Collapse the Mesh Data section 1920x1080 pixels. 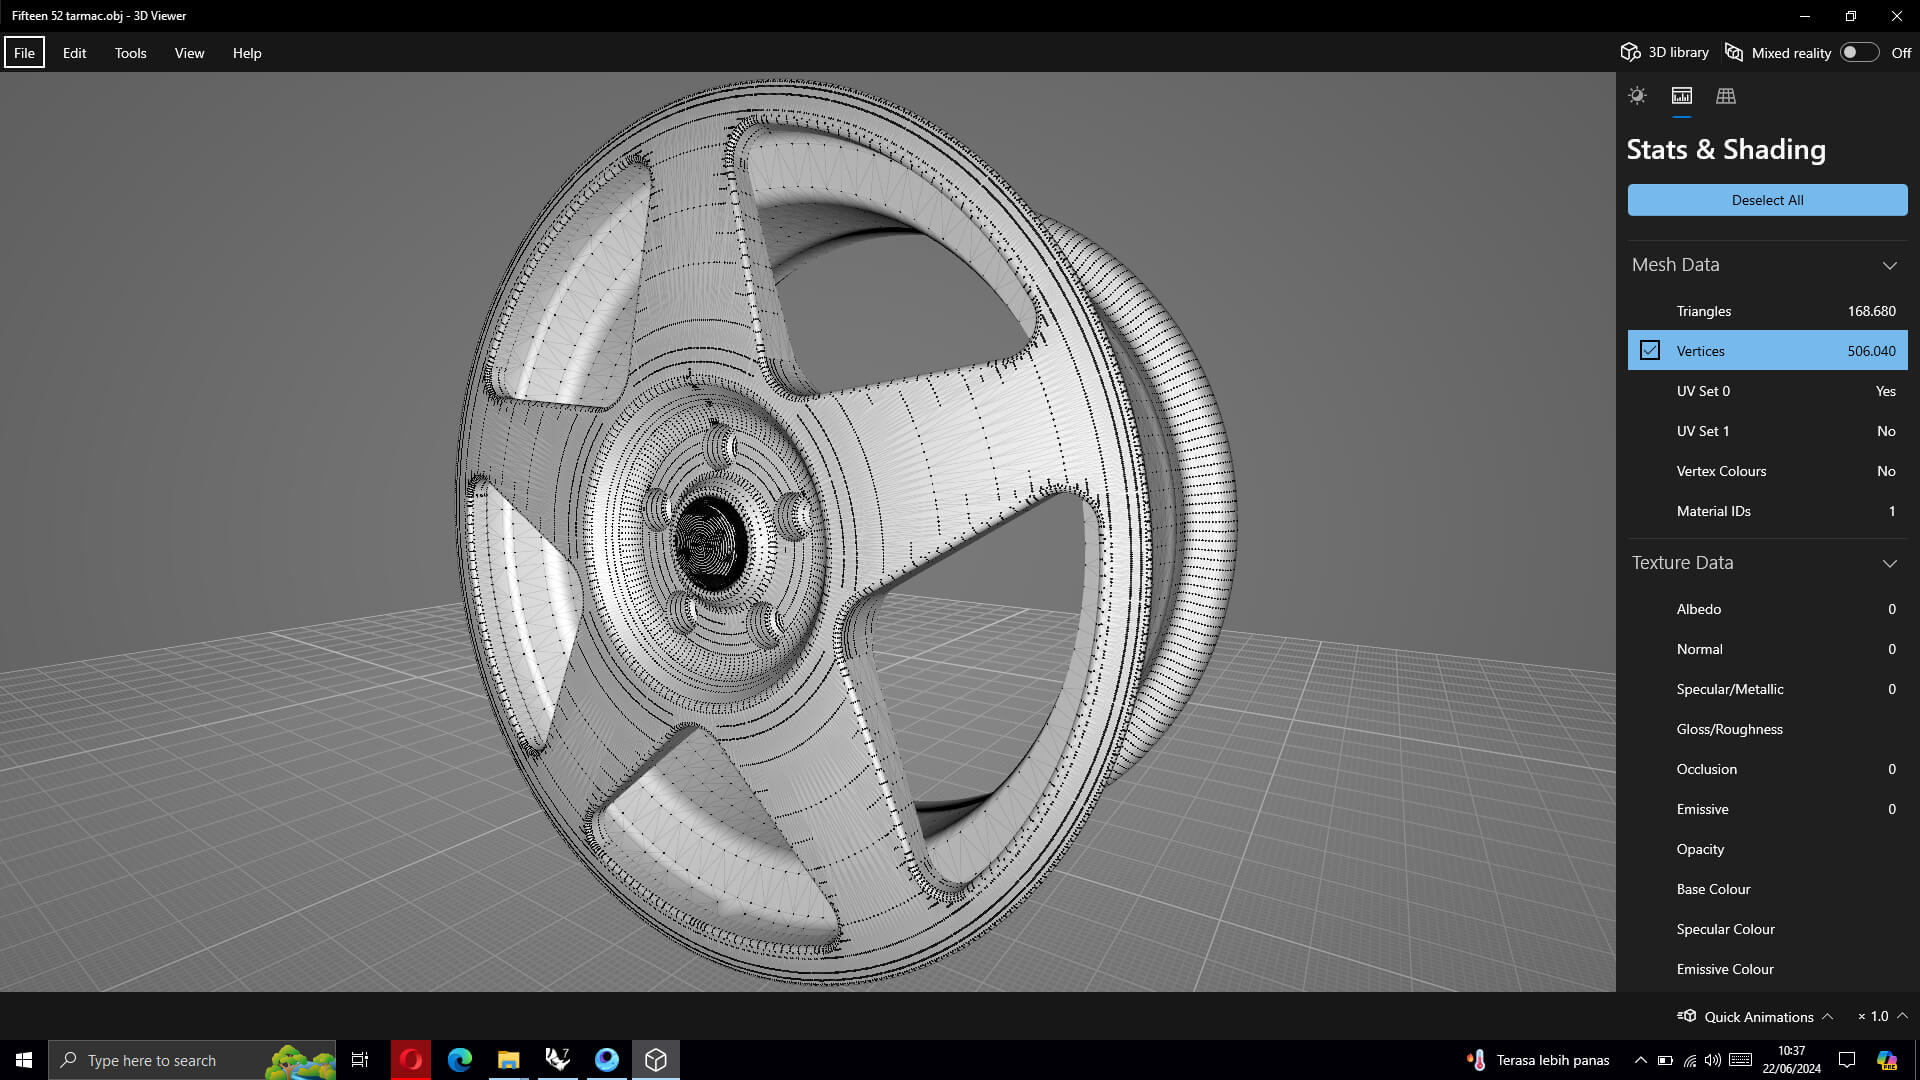[1889, 265]
